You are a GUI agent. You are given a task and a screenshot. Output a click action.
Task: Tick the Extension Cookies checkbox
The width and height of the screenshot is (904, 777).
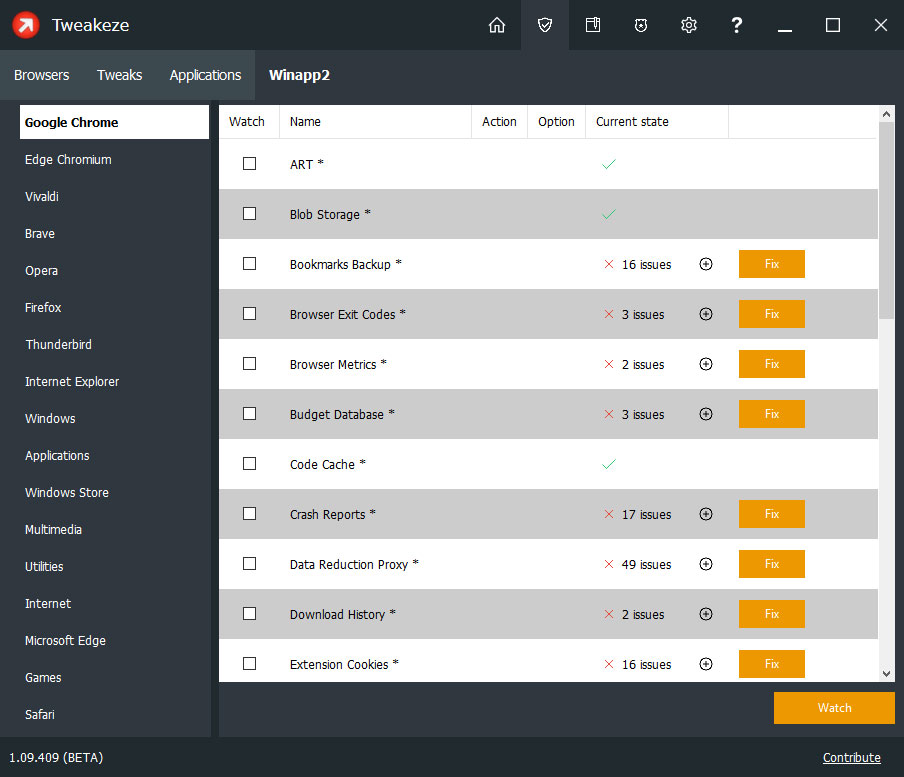tap(249, 663)
